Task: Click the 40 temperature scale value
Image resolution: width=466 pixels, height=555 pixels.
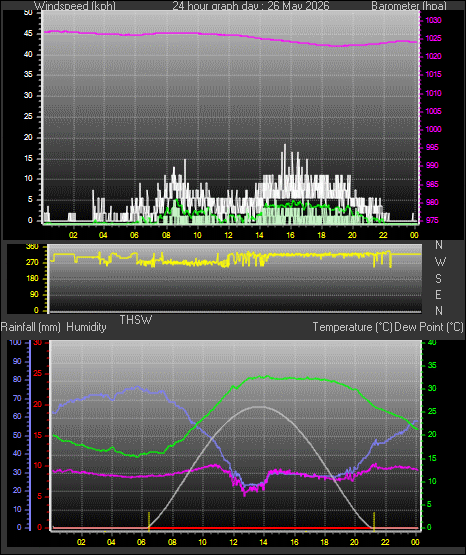Action: coord(432,343)
